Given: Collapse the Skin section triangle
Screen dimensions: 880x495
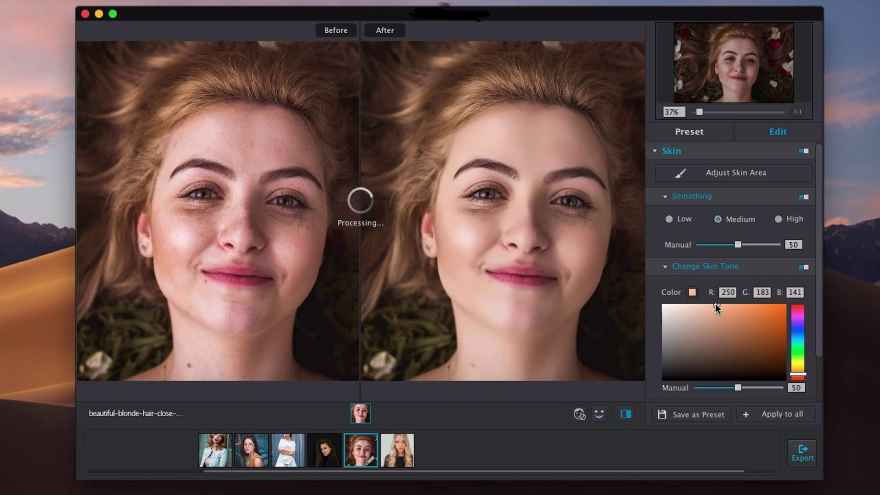Looking at the screenshot, I should [655, 151].
